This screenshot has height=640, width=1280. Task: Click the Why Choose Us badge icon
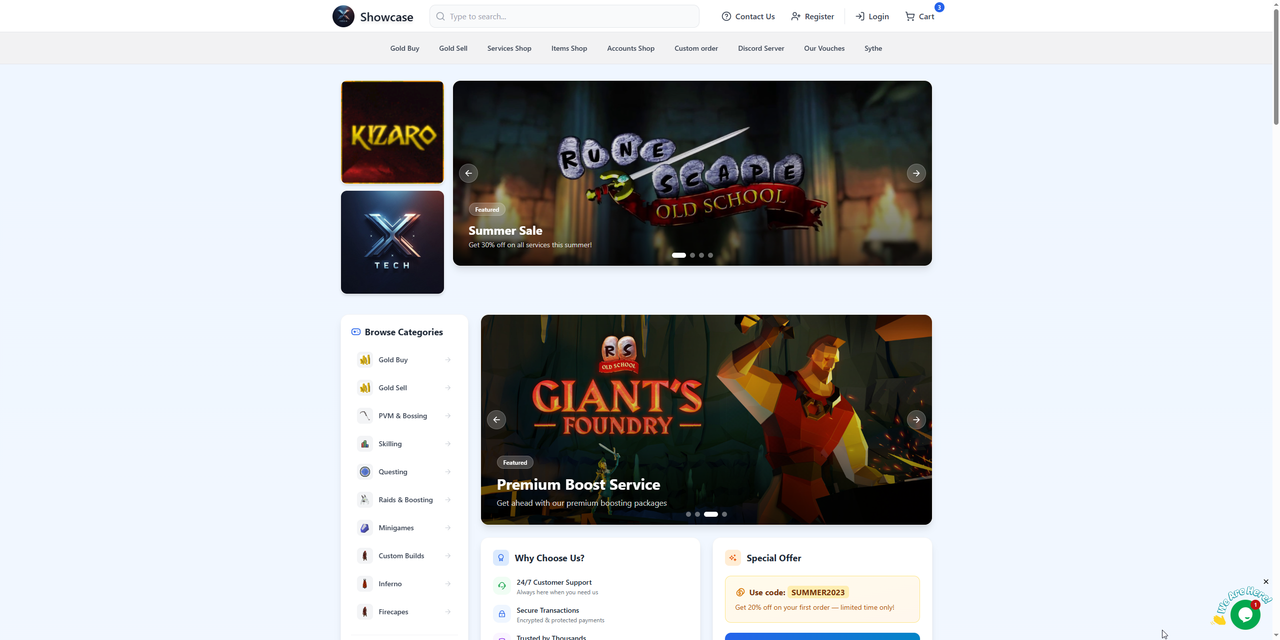[x=501, y=558]
